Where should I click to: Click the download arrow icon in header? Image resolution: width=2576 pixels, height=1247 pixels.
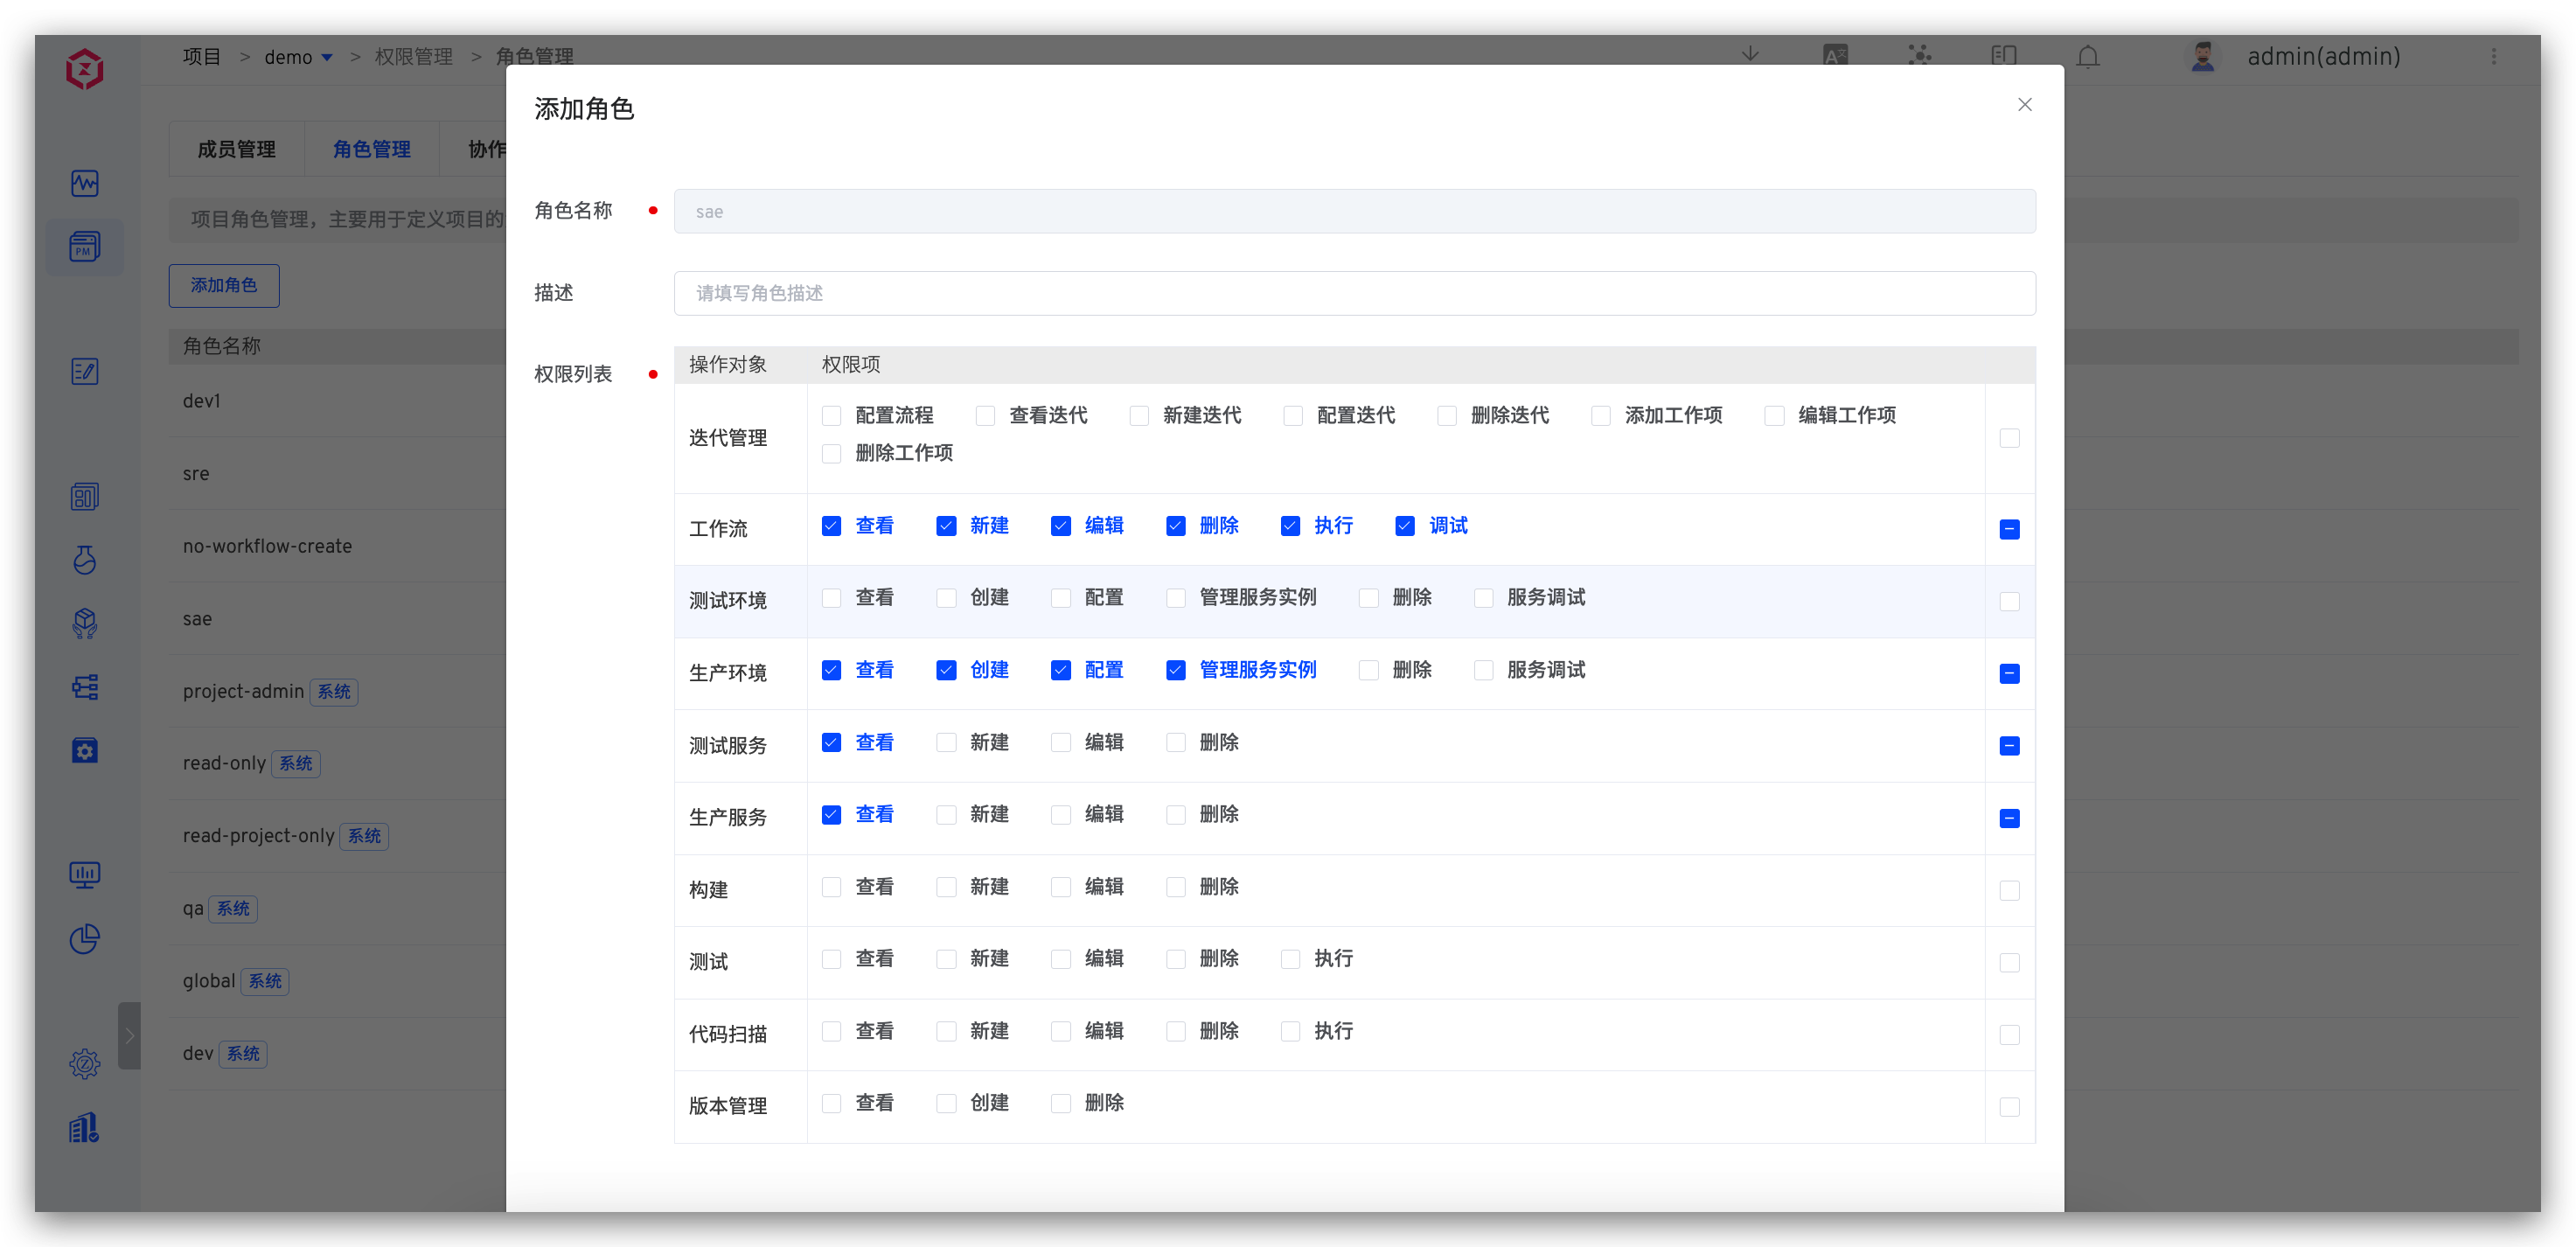coord(1750,55)
